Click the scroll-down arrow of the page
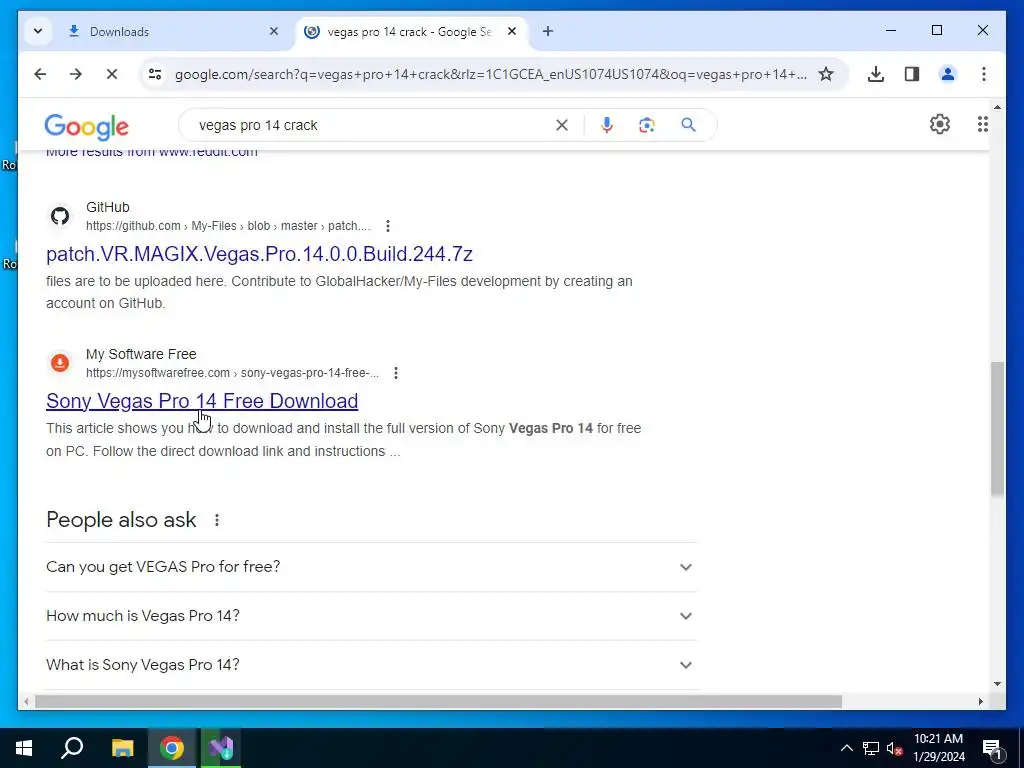The image size is (1024, 768). [997, 684]
